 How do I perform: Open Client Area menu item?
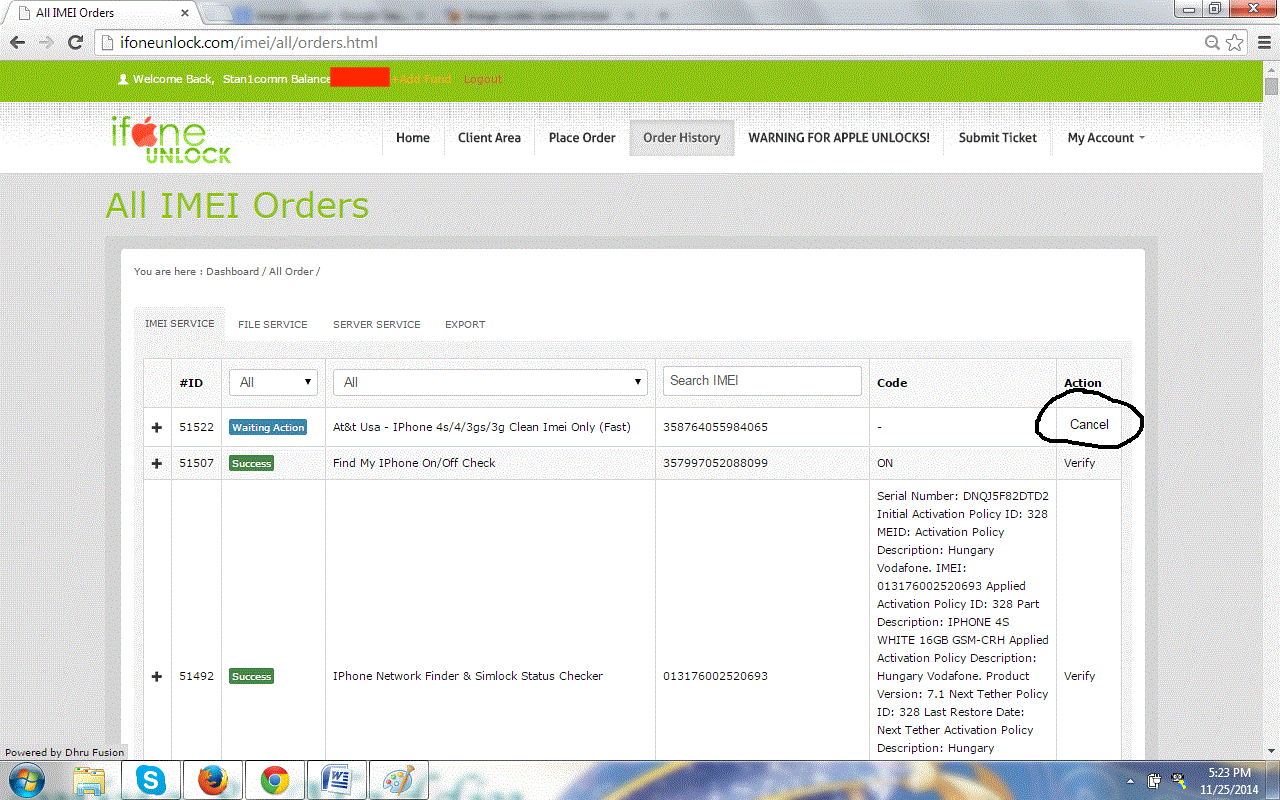pos(489,138)
